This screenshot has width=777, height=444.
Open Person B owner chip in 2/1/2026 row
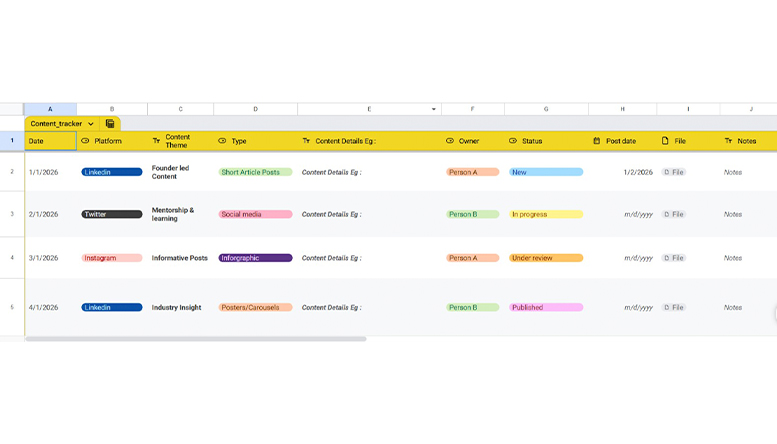coord(473,214)
